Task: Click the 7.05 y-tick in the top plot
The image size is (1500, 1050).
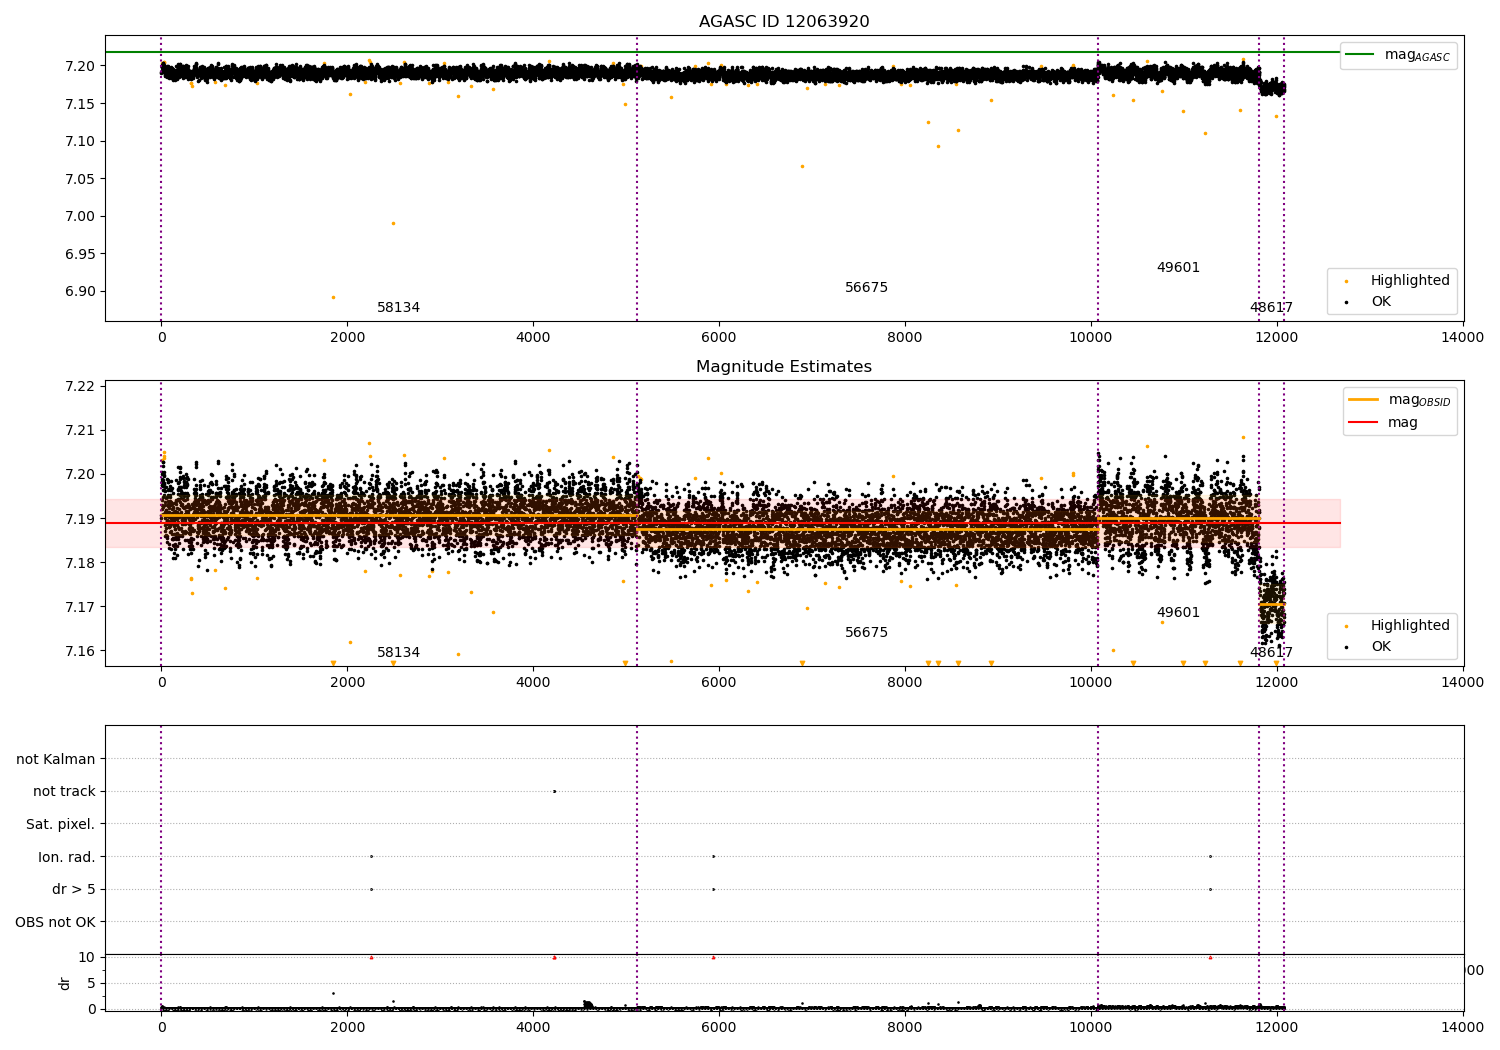Action: point(80,179)
